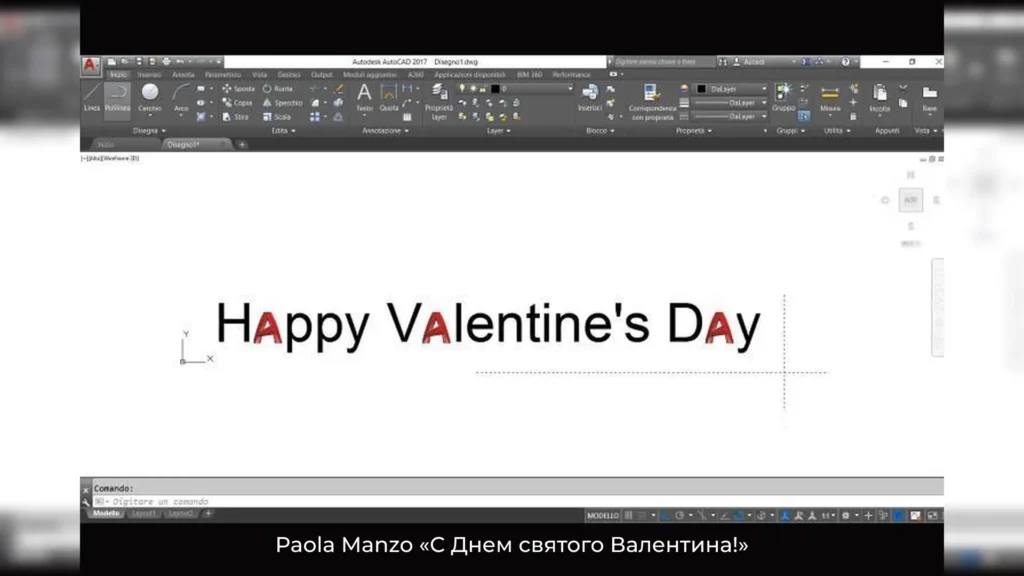Click the Inserisci block icon
Viewport: 1024px width, 576px height.
(590, 97)
